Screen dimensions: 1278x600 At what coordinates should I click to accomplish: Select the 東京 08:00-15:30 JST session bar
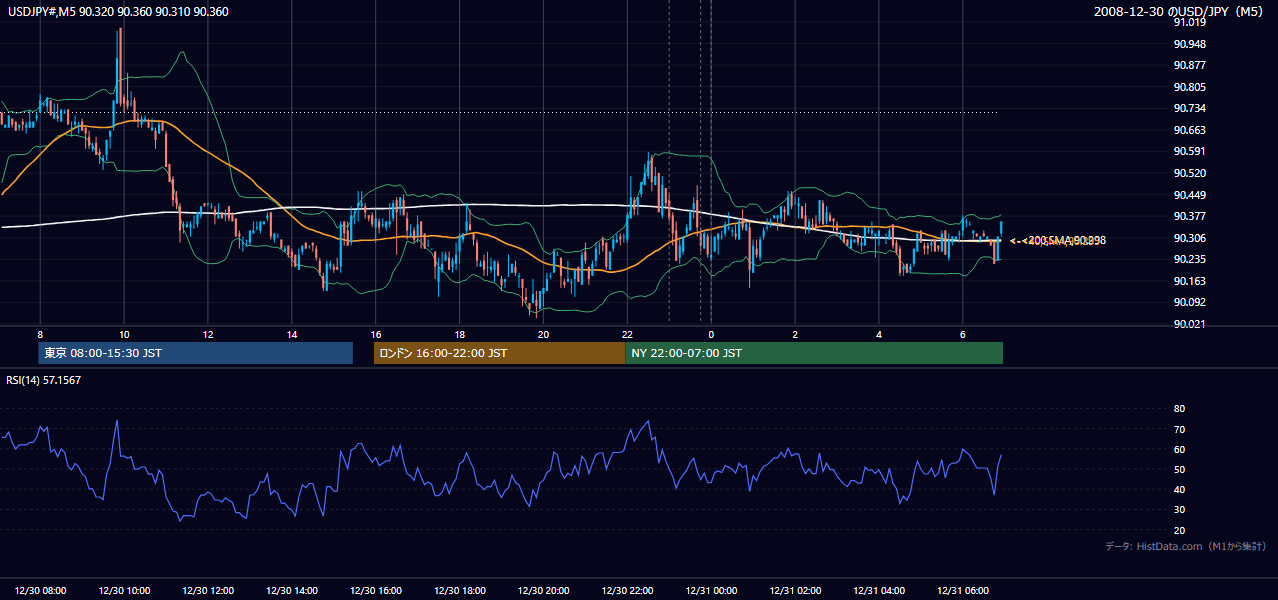tap(196, 353)
